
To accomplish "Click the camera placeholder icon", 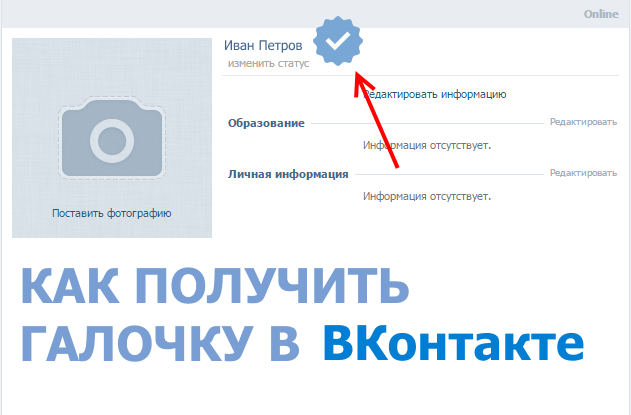I will (x=112, y=138).
